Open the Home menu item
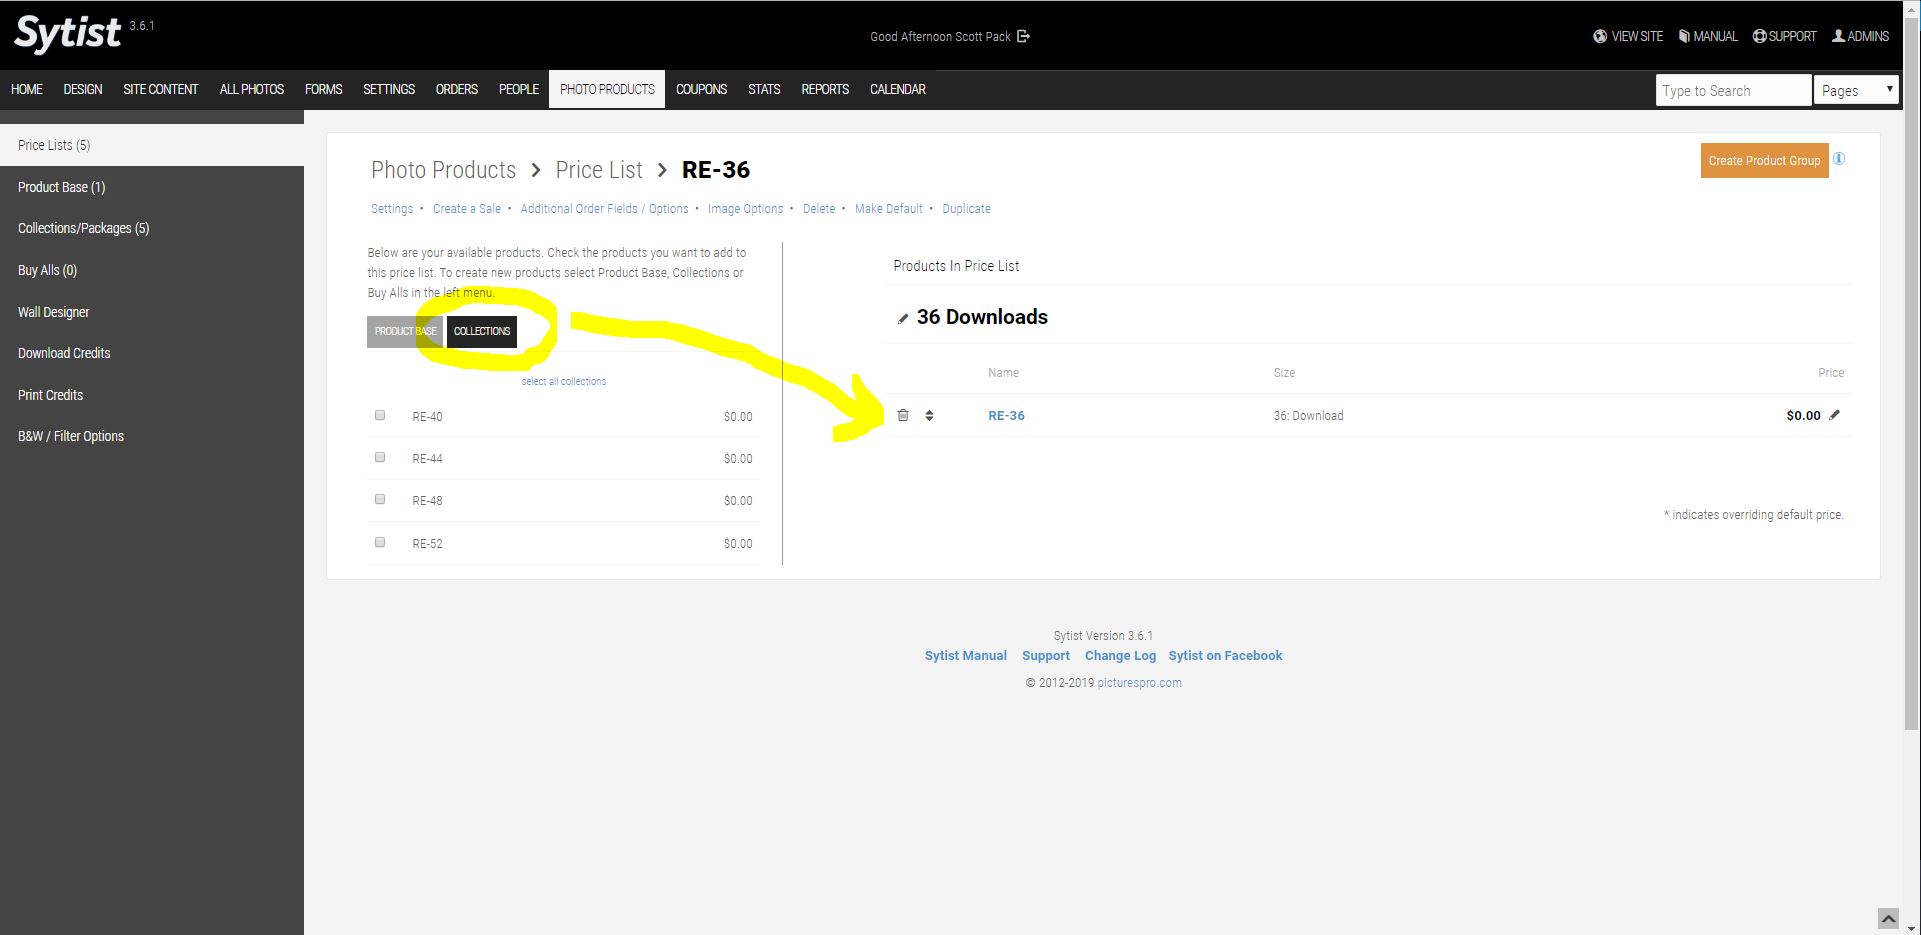Image resolution: width=1921 pixels, height=935 pixels. [x=27, y=89]
